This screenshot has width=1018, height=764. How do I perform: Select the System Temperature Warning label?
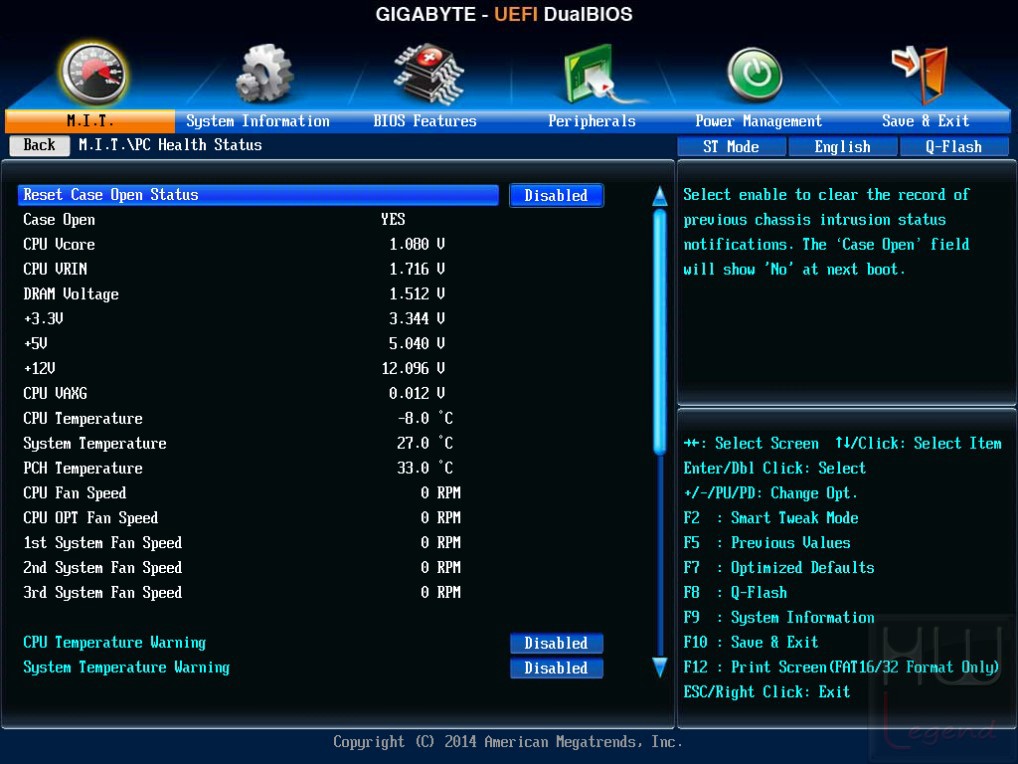127,667
